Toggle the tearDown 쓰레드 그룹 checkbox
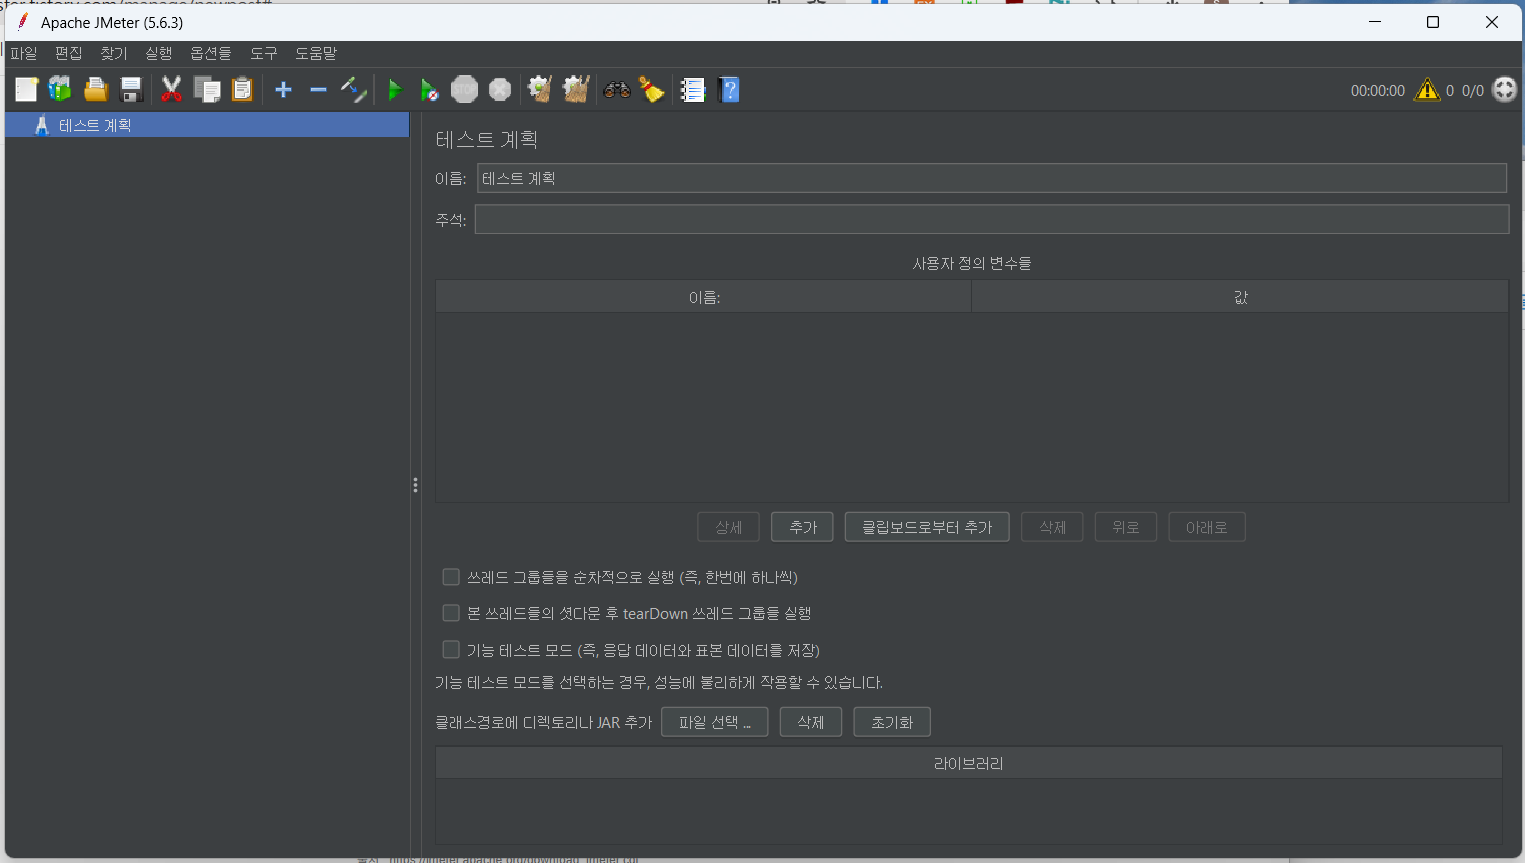The width and height of the screenshot is (1525, 863). point(451,613)
